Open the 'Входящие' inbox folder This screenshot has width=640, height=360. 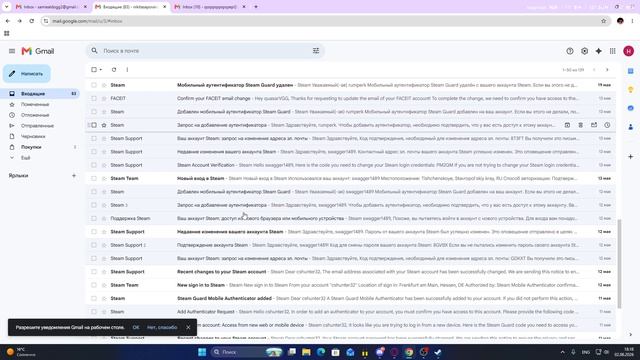(41, 94)
